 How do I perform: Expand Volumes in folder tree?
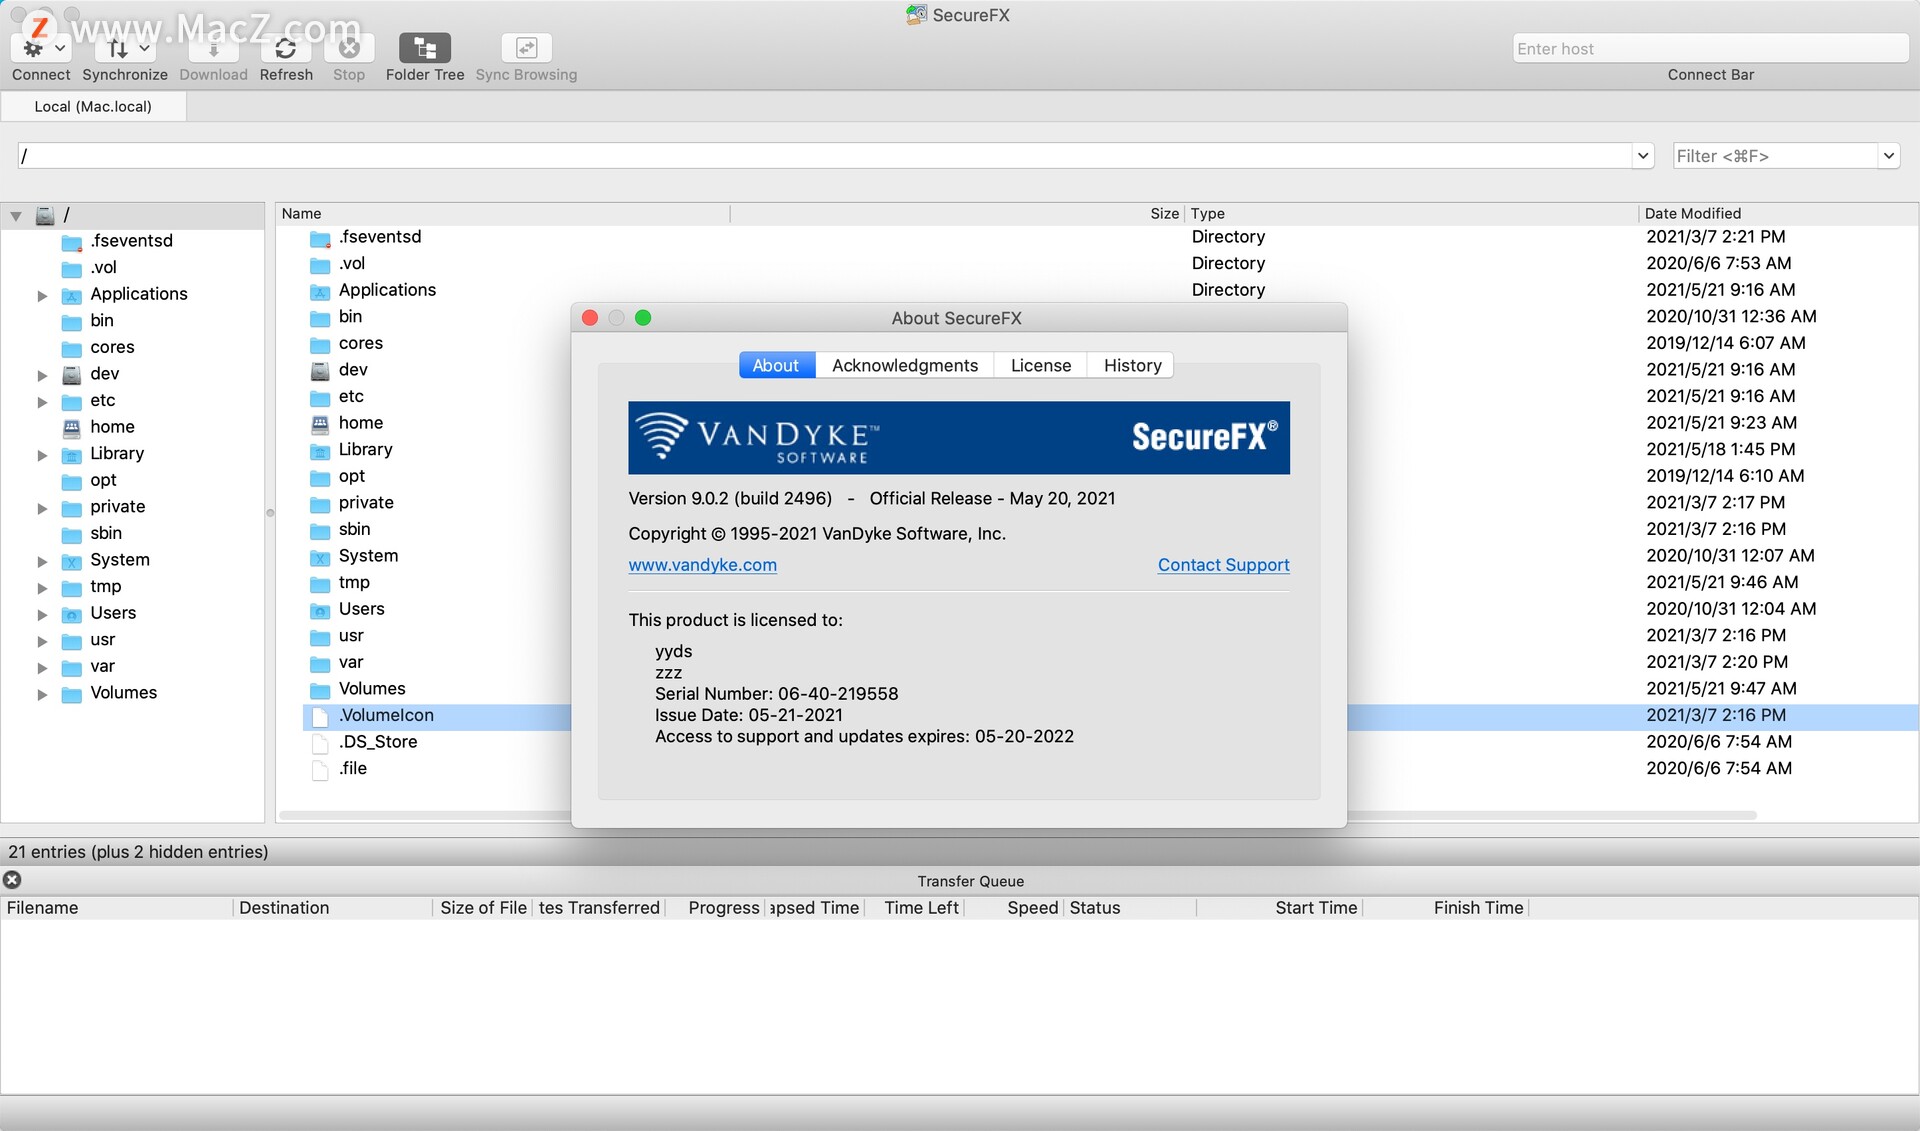[x=42, y=694]
